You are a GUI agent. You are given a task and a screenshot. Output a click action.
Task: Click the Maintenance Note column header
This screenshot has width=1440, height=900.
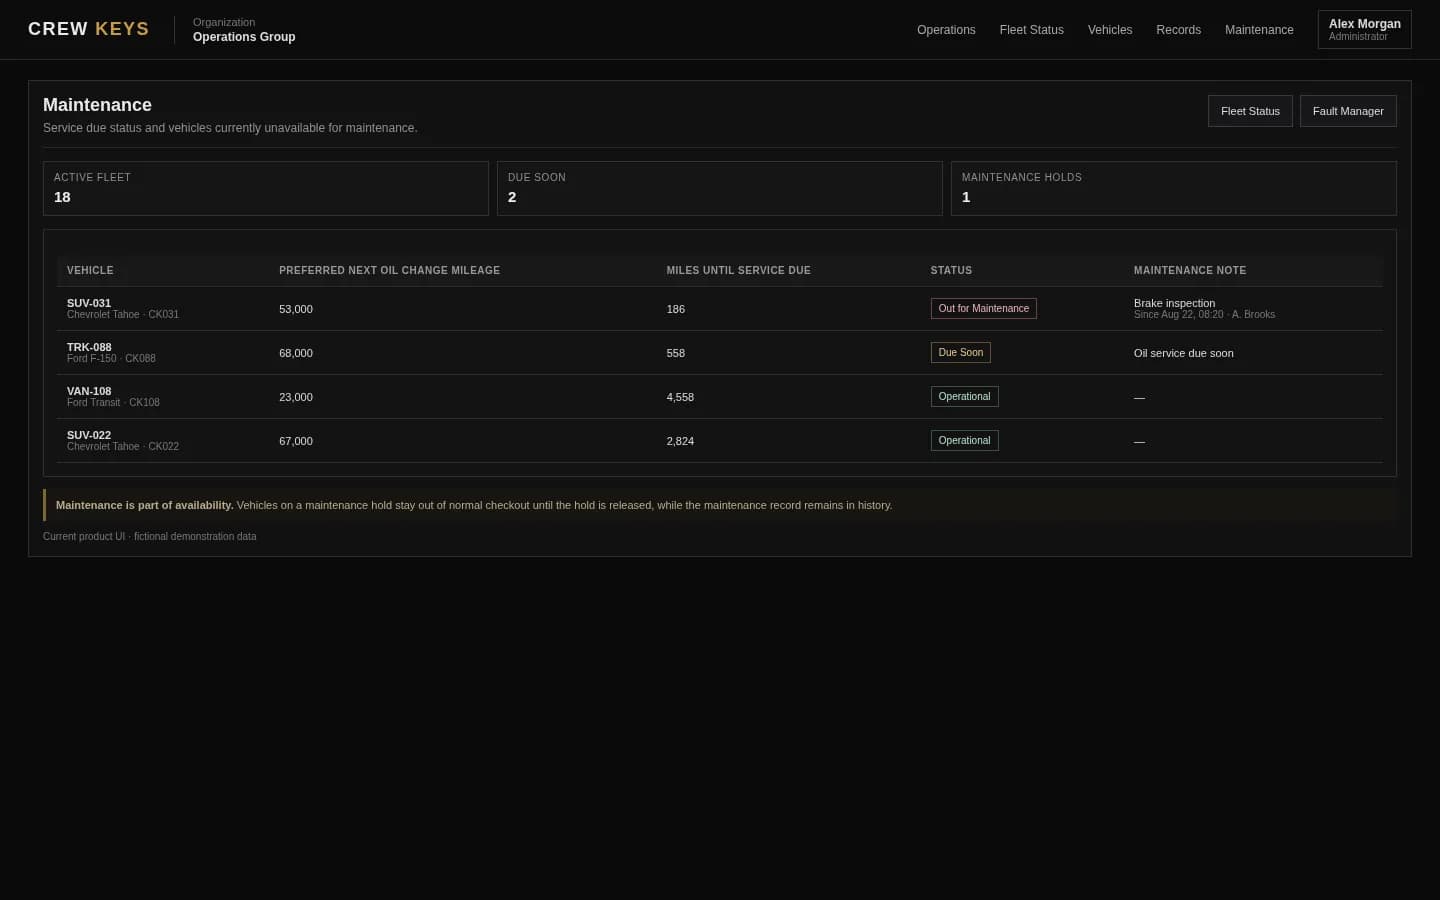[x=1189, y=271]
